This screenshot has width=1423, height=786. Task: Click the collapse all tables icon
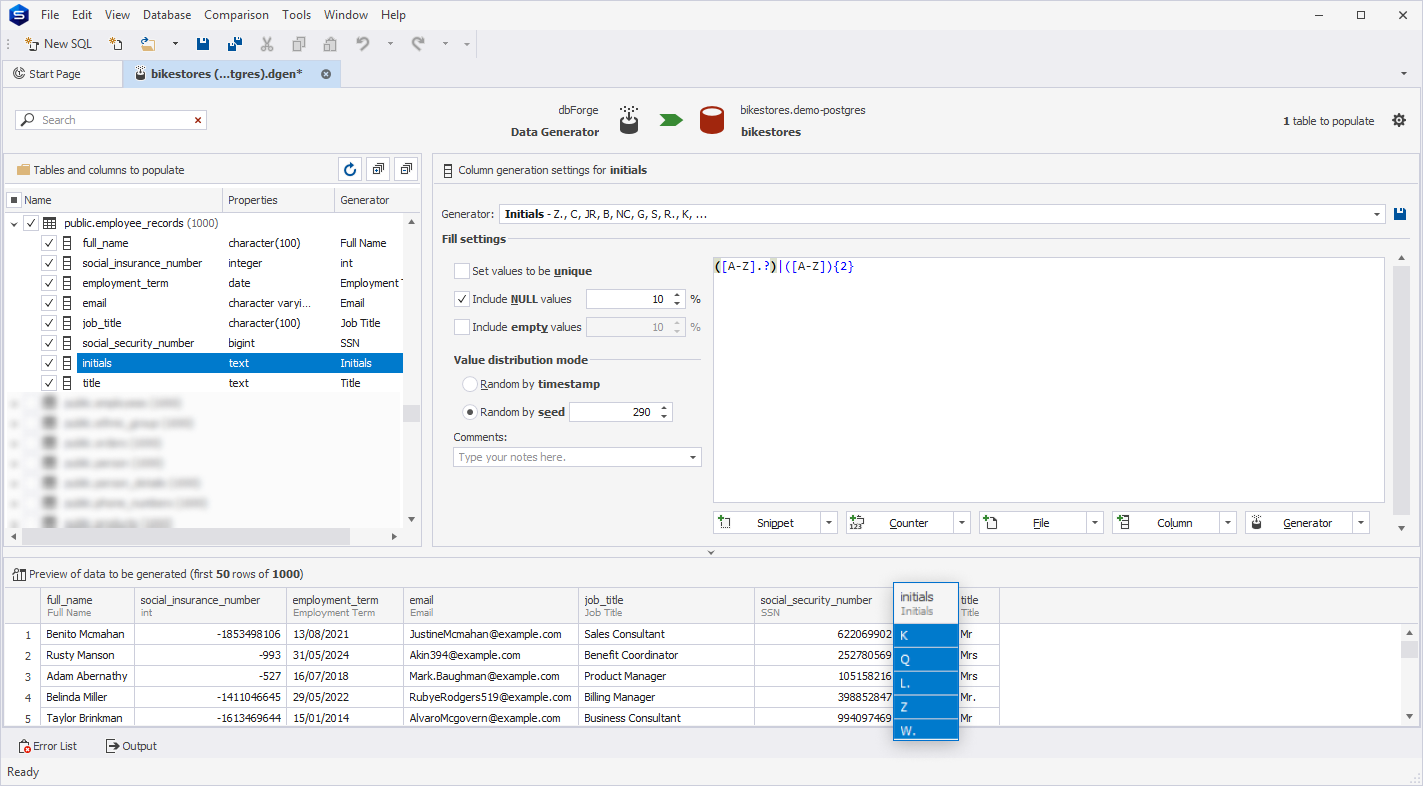406,170
